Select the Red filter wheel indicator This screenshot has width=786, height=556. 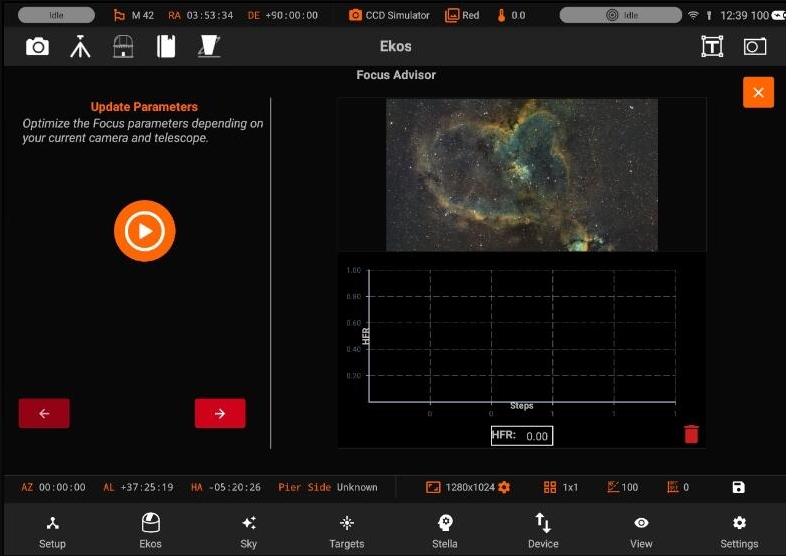pyautogui.click(x=462, y=16)
